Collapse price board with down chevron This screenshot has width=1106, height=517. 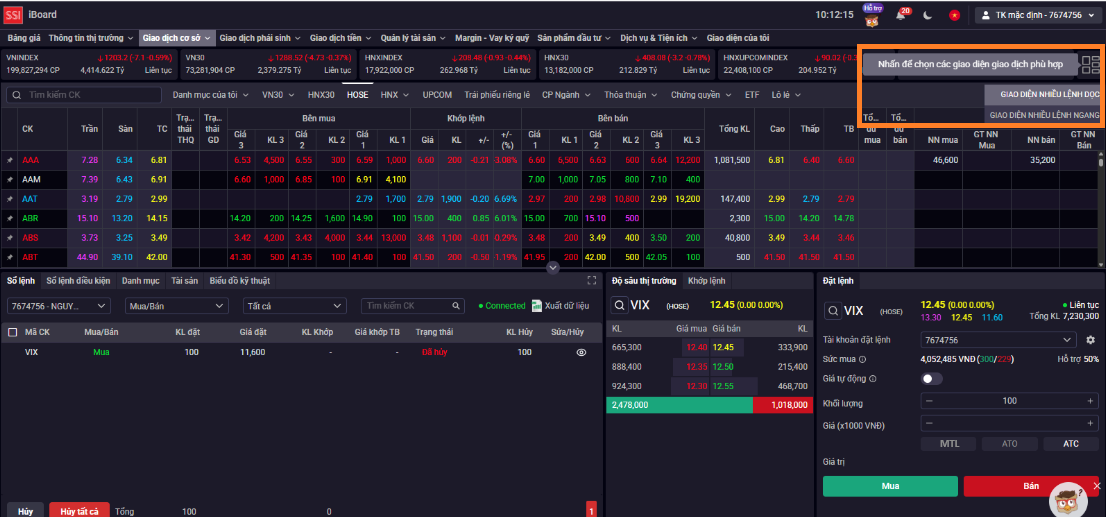(x=553, y=268)
